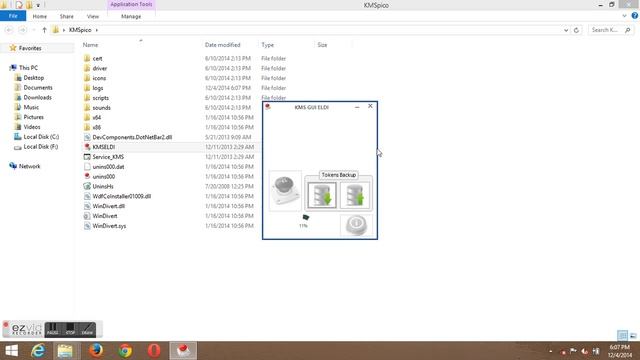Open Pictures in the navigation pane
Screen dimensions: 640x360
point(33,117)
